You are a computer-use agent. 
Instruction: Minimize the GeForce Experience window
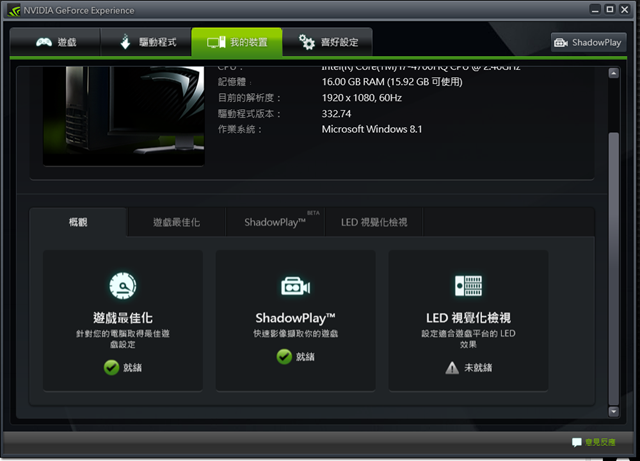pos(595,9)
